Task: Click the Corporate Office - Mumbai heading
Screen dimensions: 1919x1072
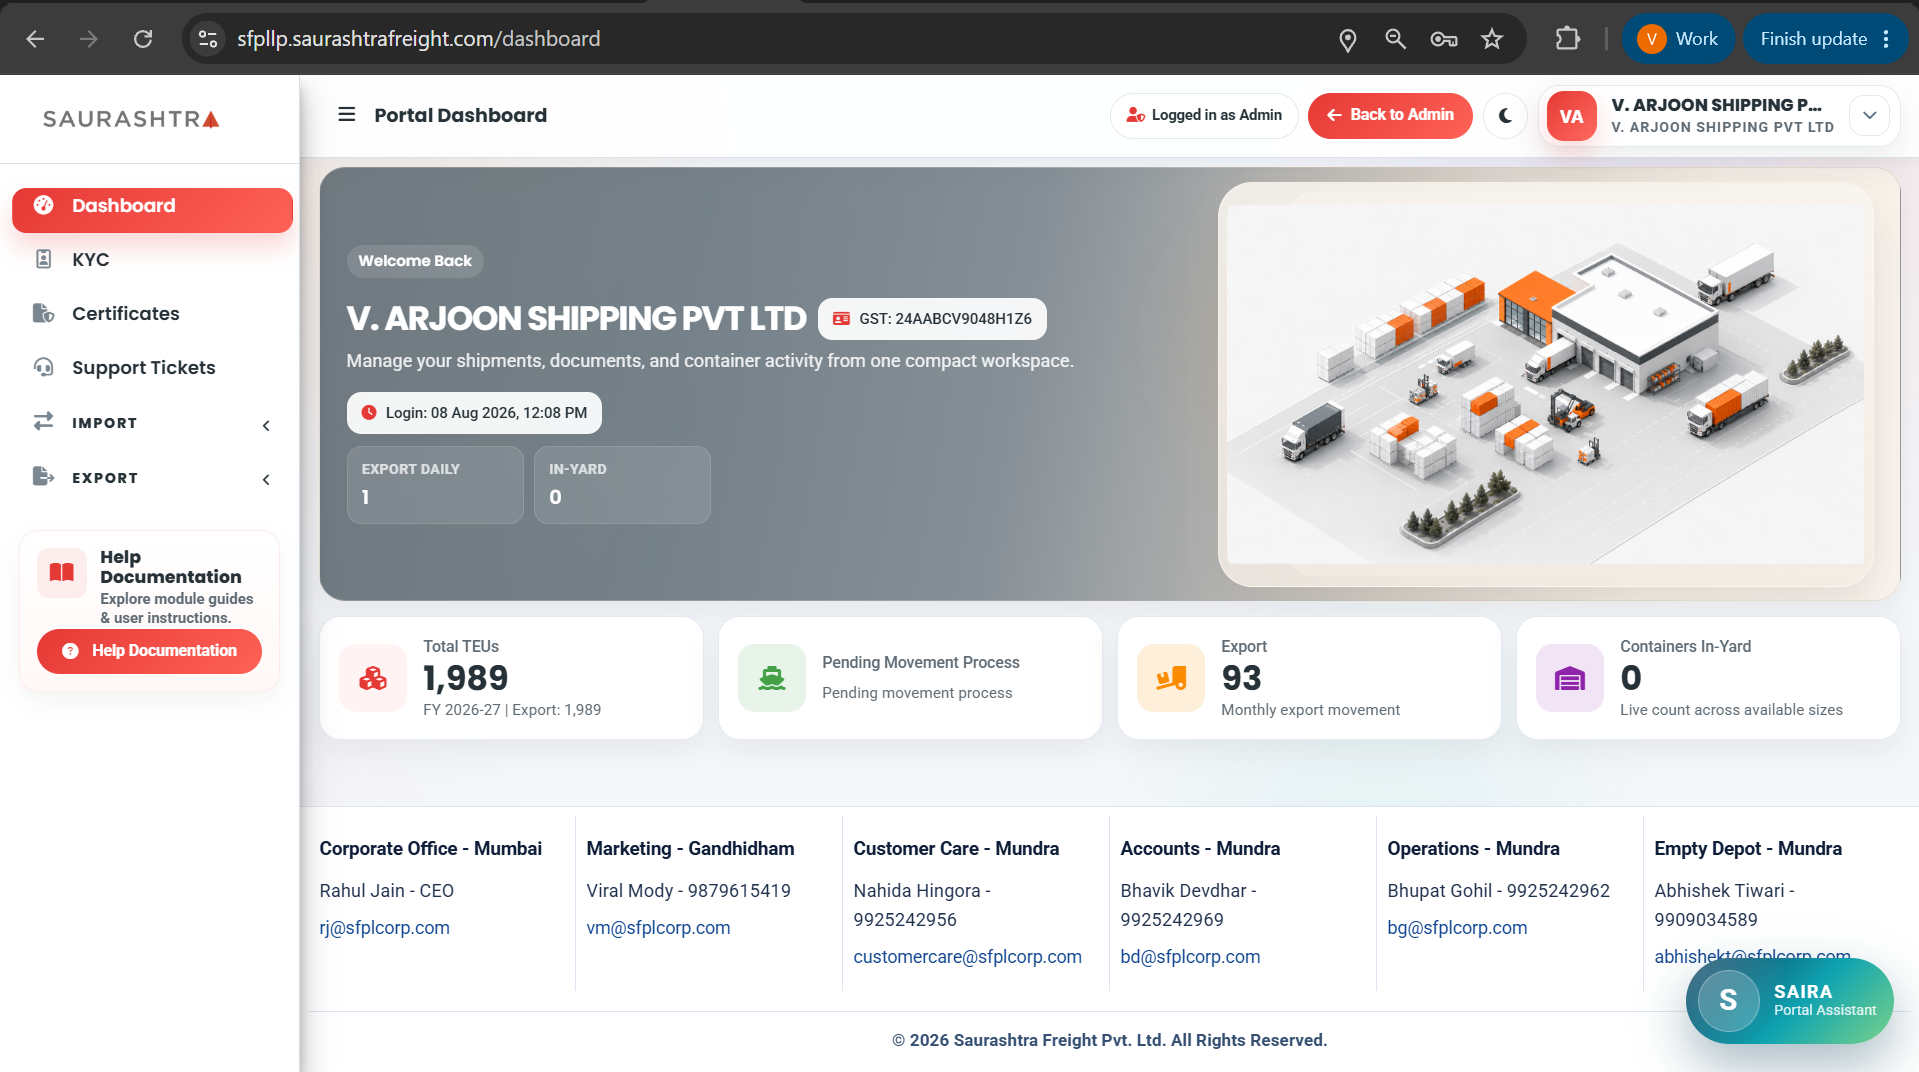Action: (x=430, y=849)
